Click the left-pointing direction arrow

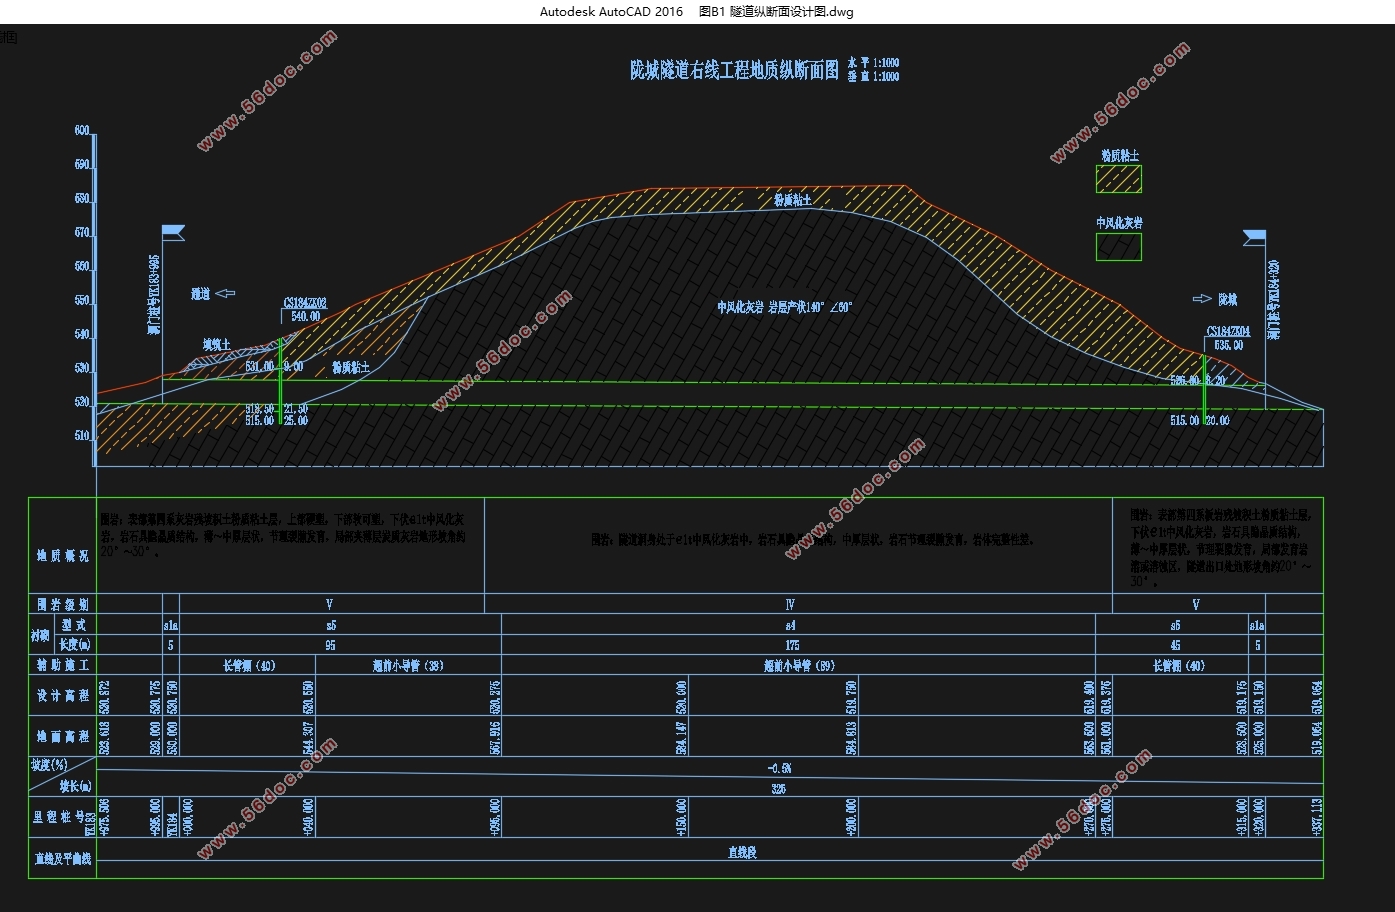pyautogui.click(x=225, y=293)
